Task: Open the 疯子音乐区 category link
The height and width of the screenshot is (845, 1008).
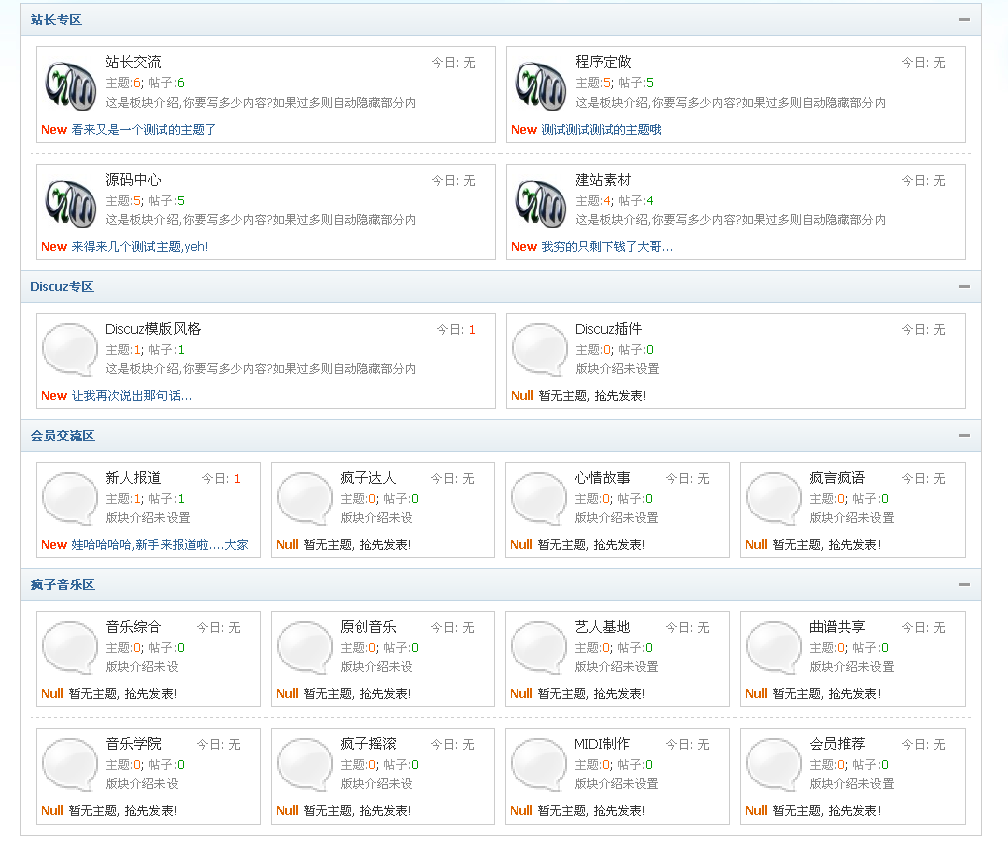Action: (62, 585)
